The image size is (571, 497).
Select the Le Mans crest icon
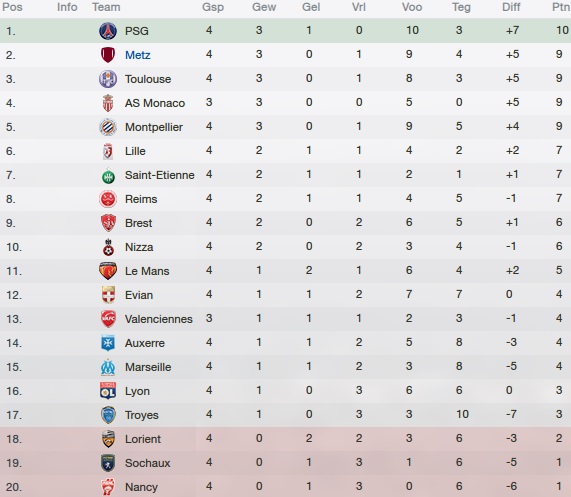coord(108,271)
